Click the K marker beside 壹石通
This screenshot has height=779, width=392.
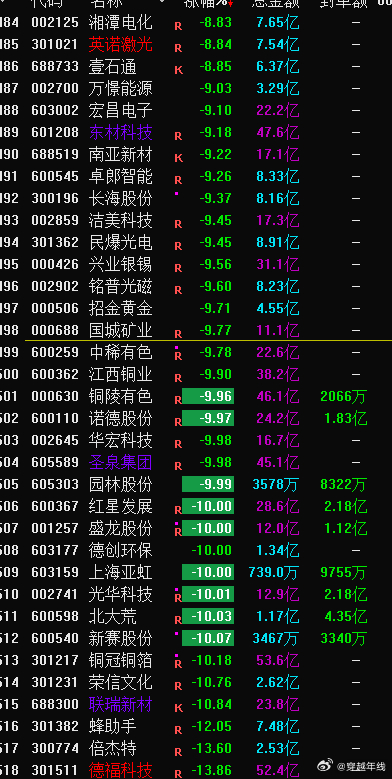click(178, 70)
